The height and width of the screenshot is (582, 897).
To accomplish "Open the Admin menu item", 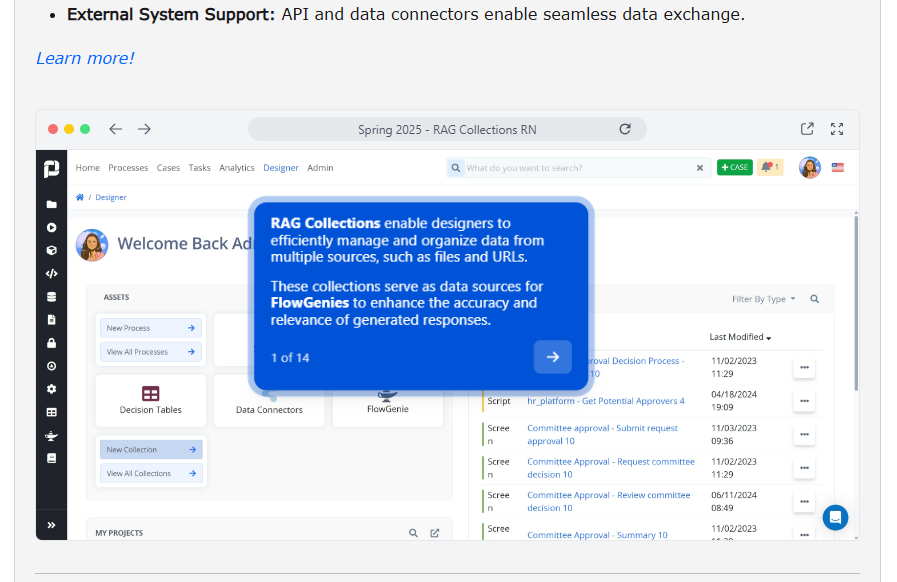I will [320, 168].
